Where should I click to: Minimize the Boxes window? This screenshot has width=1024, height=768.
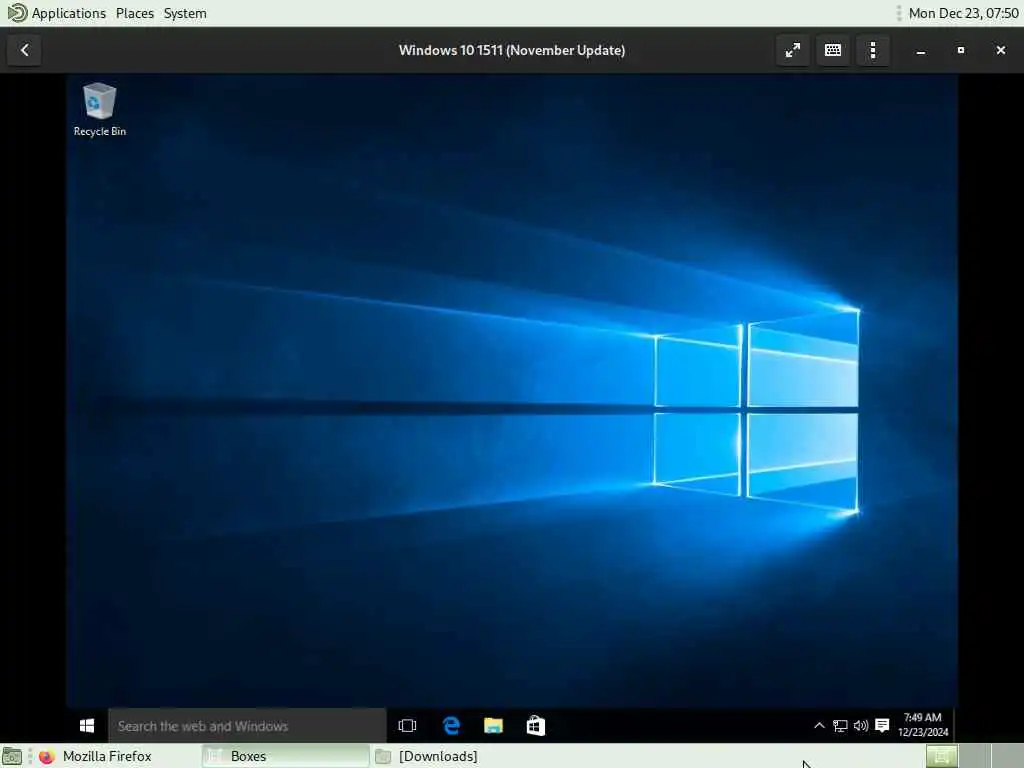921,50
